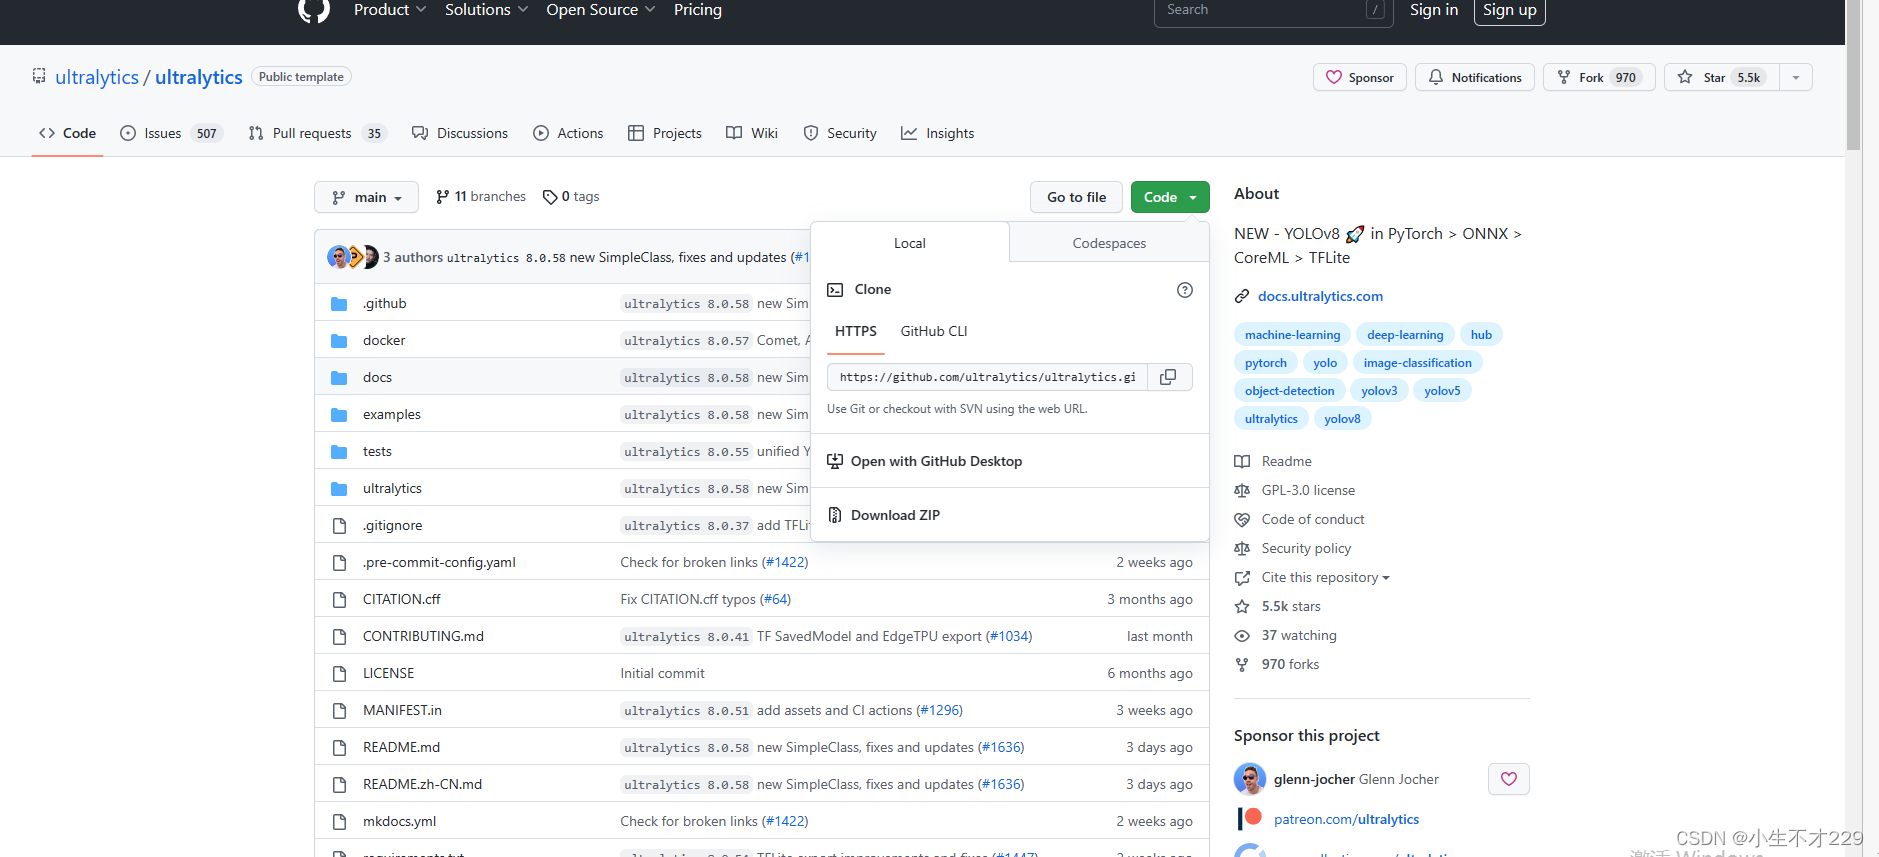Click heart icon next to glenn-jocher

click(1509, 779)
